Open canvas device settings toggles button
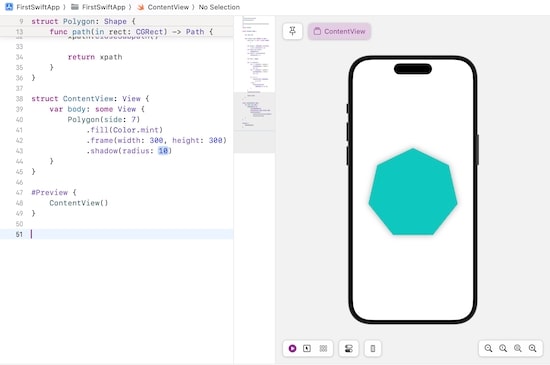The image size is (550, 365). [x=349, y=348]
